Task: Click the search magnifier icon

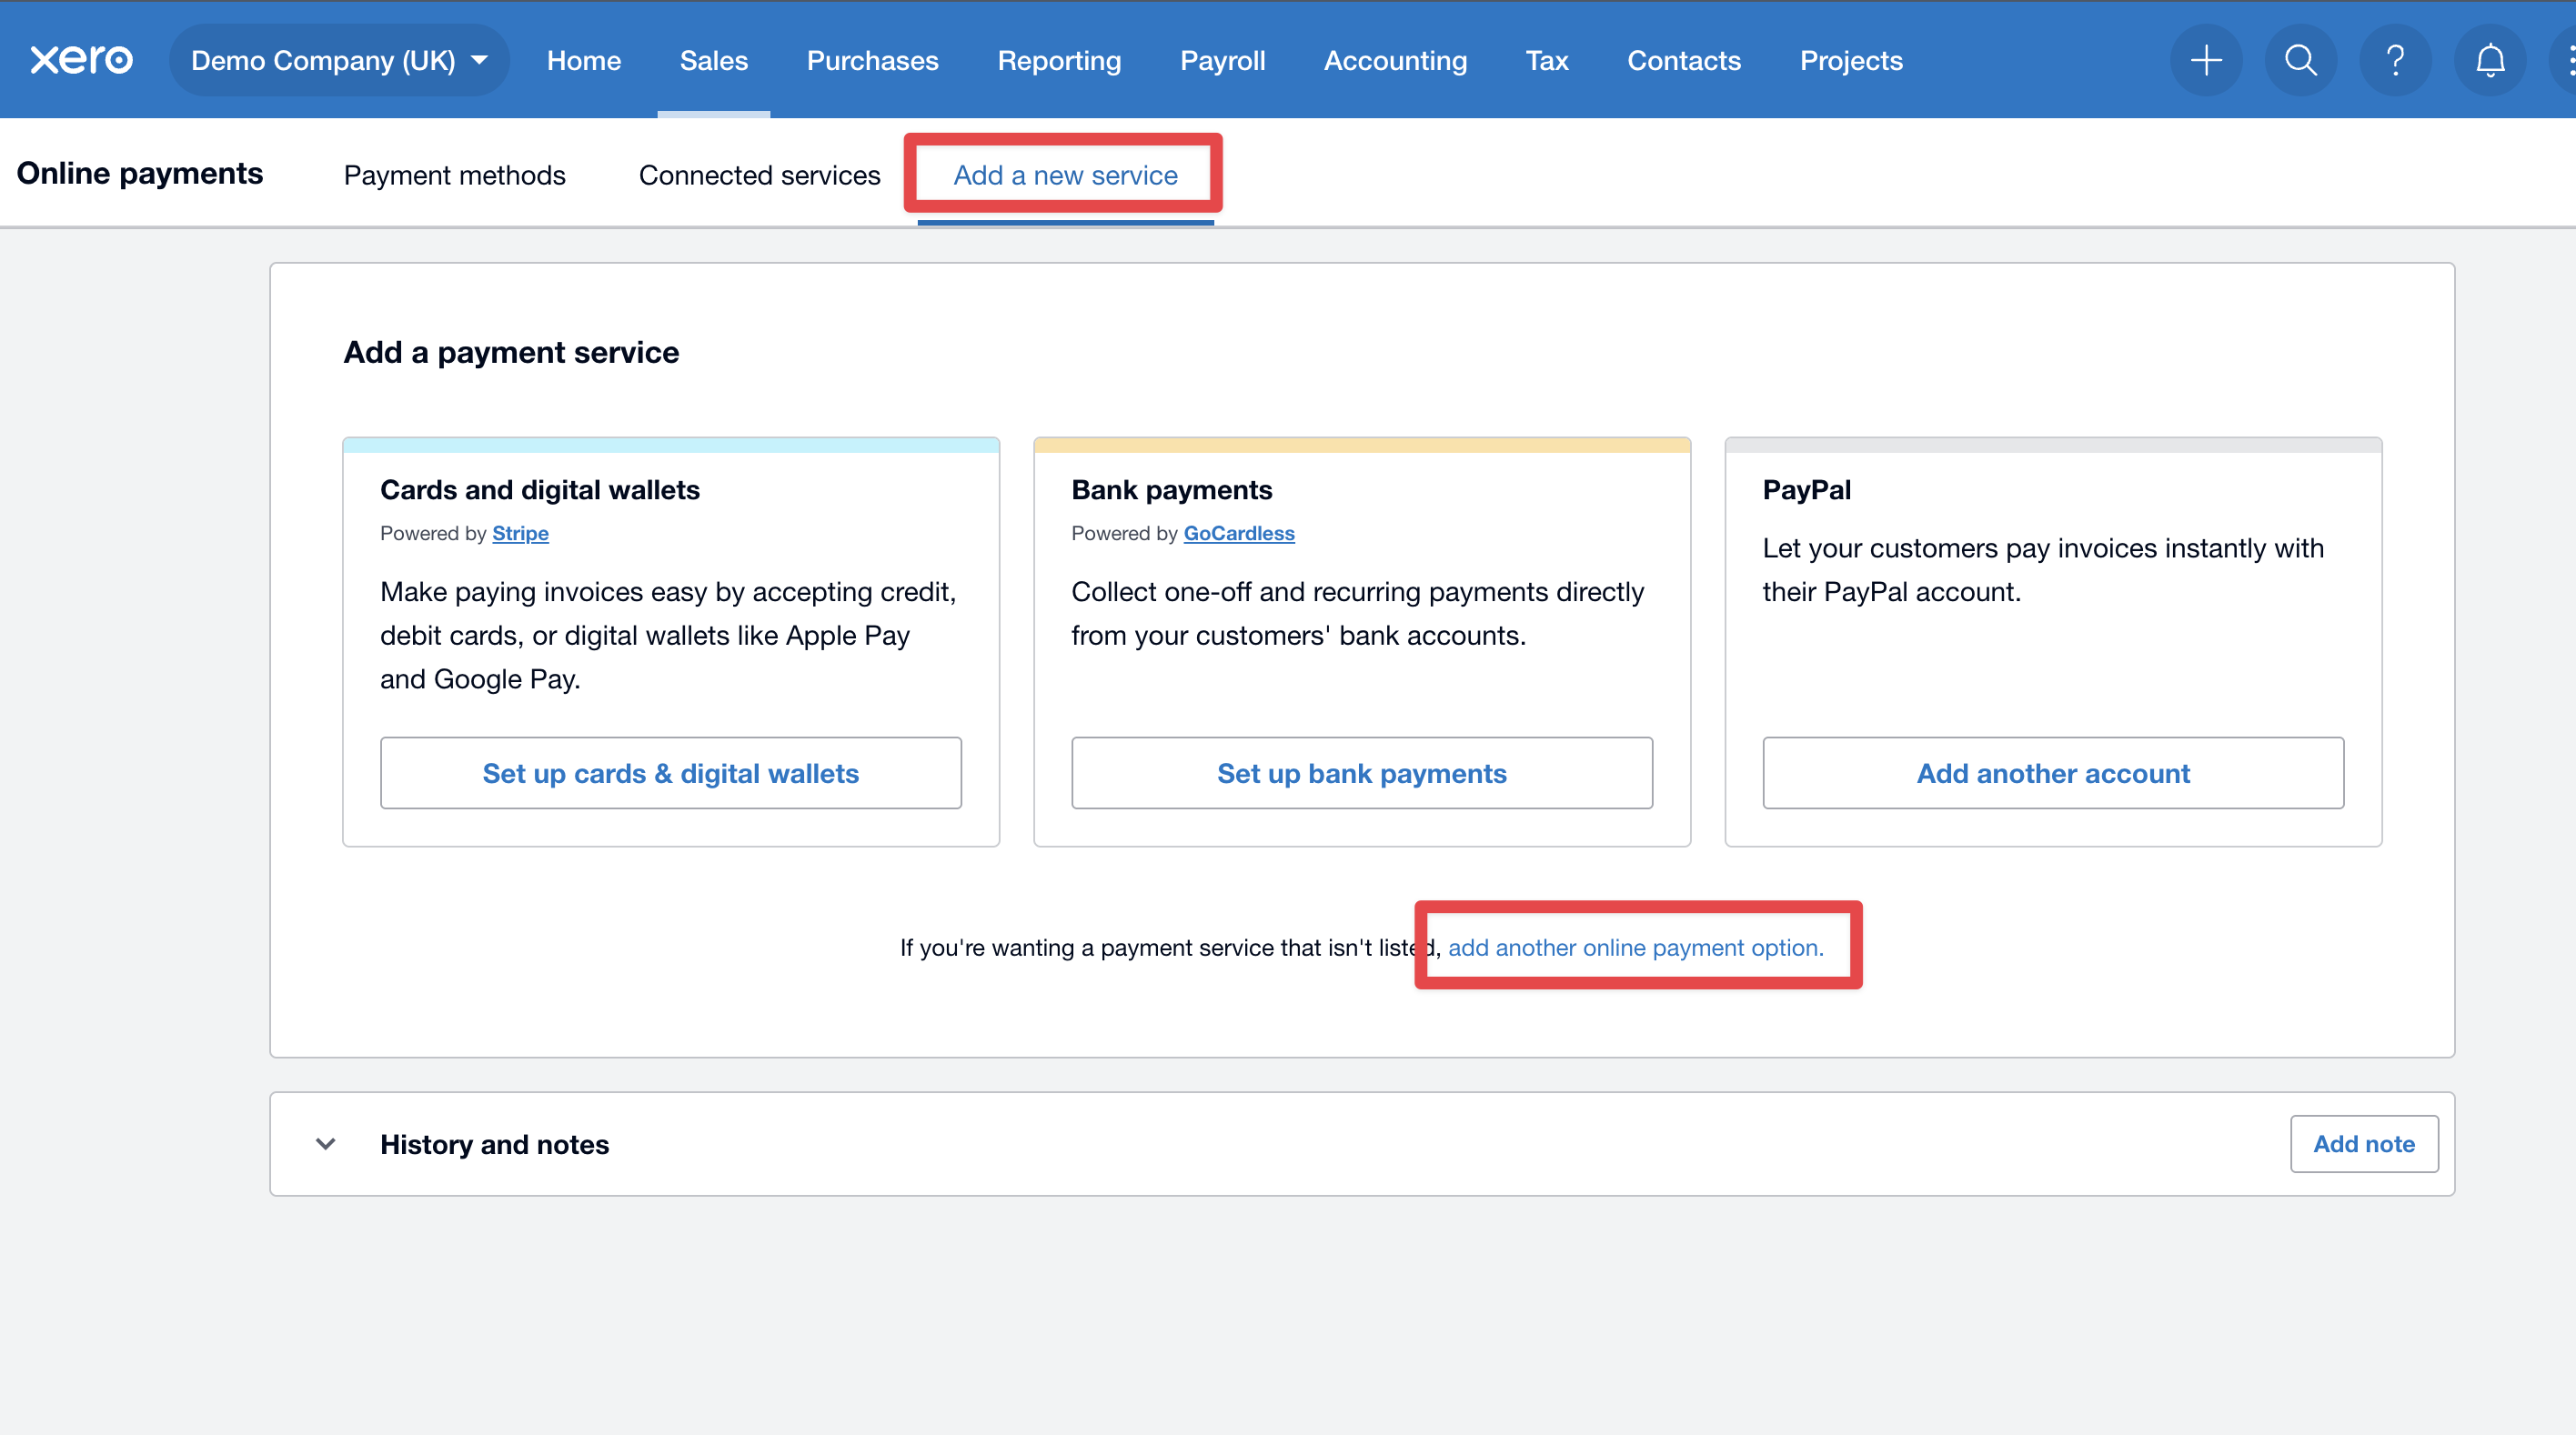Action: pos(2300,60)
